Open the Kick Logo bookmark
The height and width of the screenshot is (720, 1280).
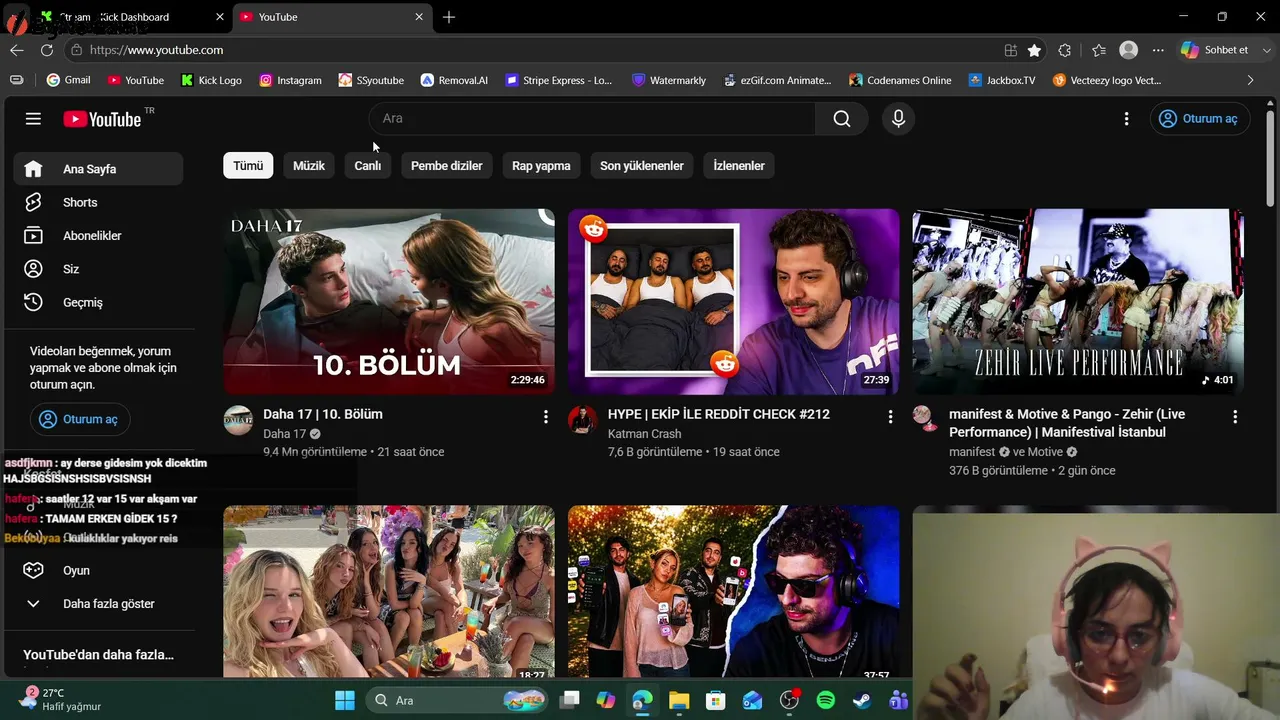coord(211,80)
